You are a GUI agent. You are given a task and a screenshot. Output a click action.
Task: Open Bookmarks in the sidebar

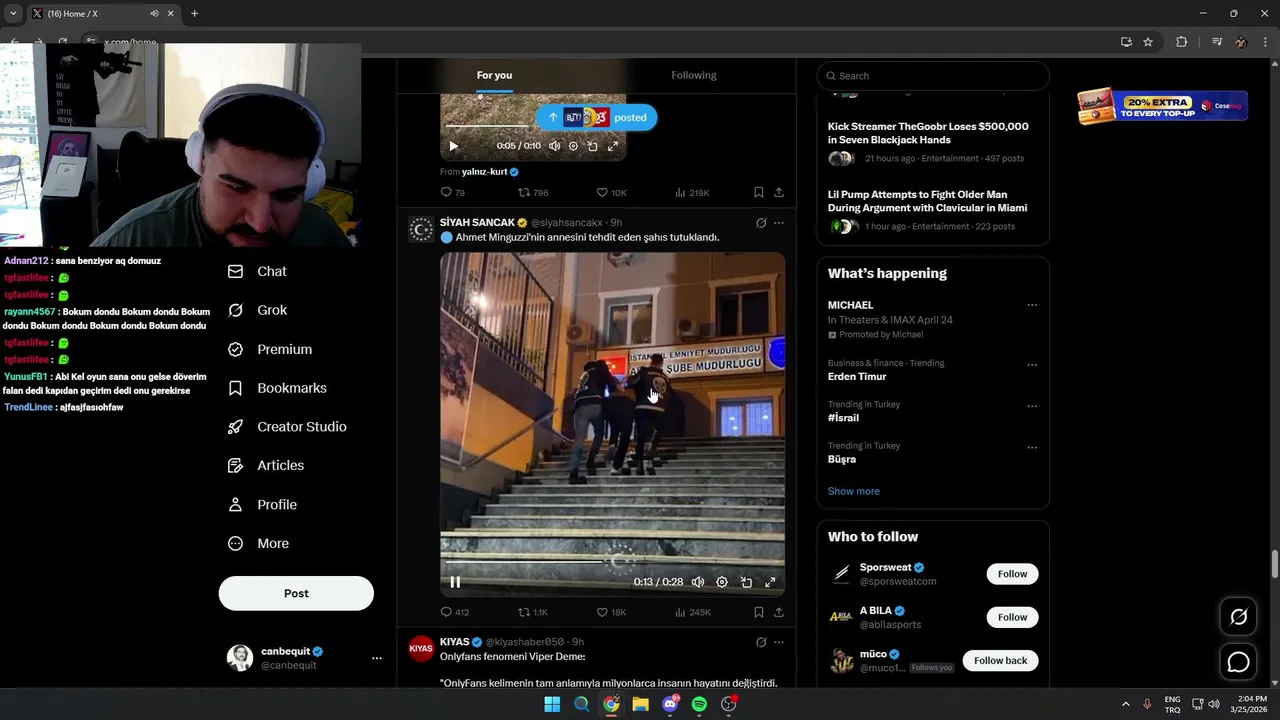[277, 388]
